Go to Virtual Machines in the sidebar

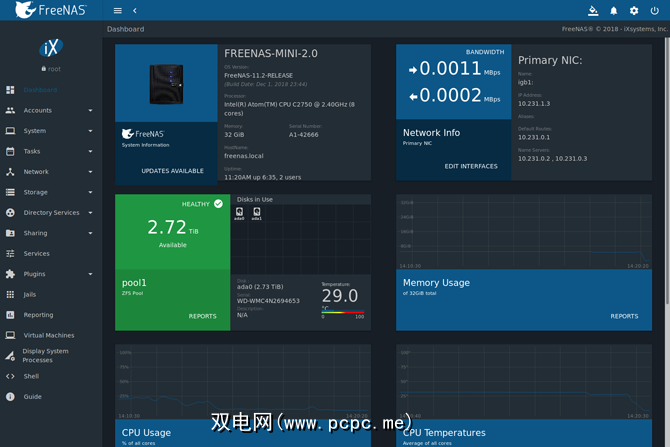(49, 335)
